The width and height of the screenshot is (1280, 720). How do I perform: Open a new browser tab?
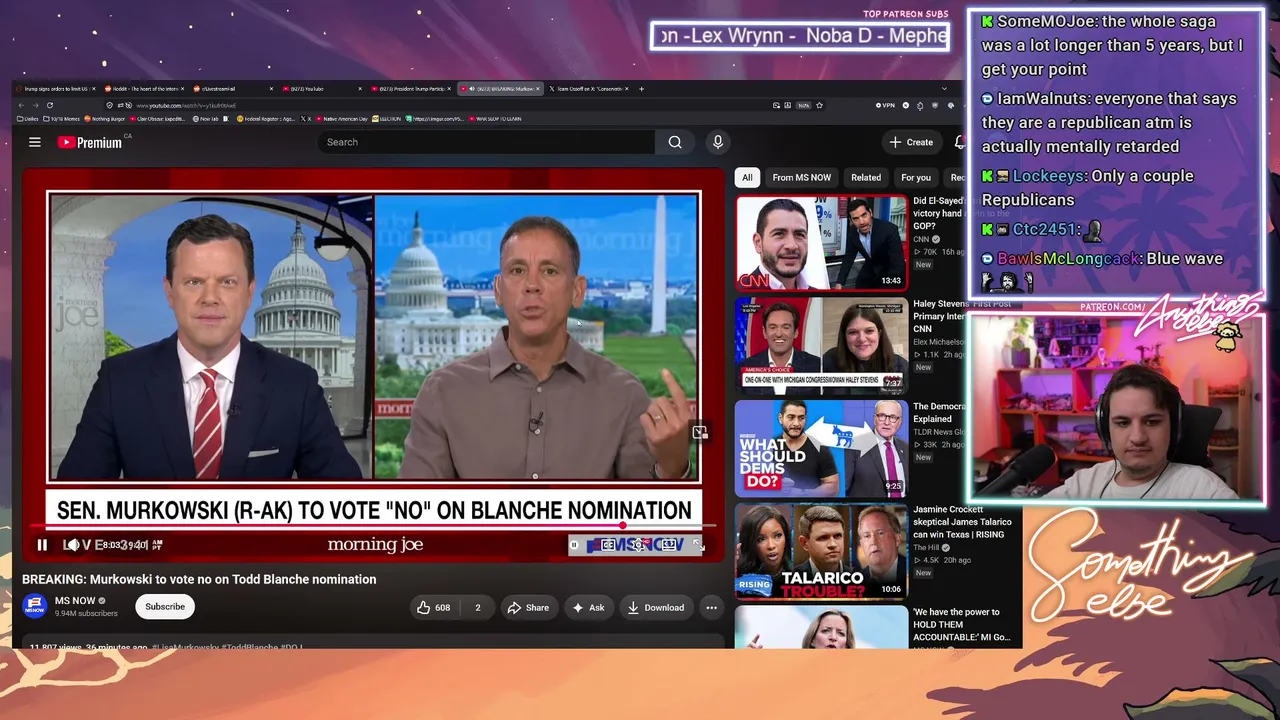pos(641,89)
